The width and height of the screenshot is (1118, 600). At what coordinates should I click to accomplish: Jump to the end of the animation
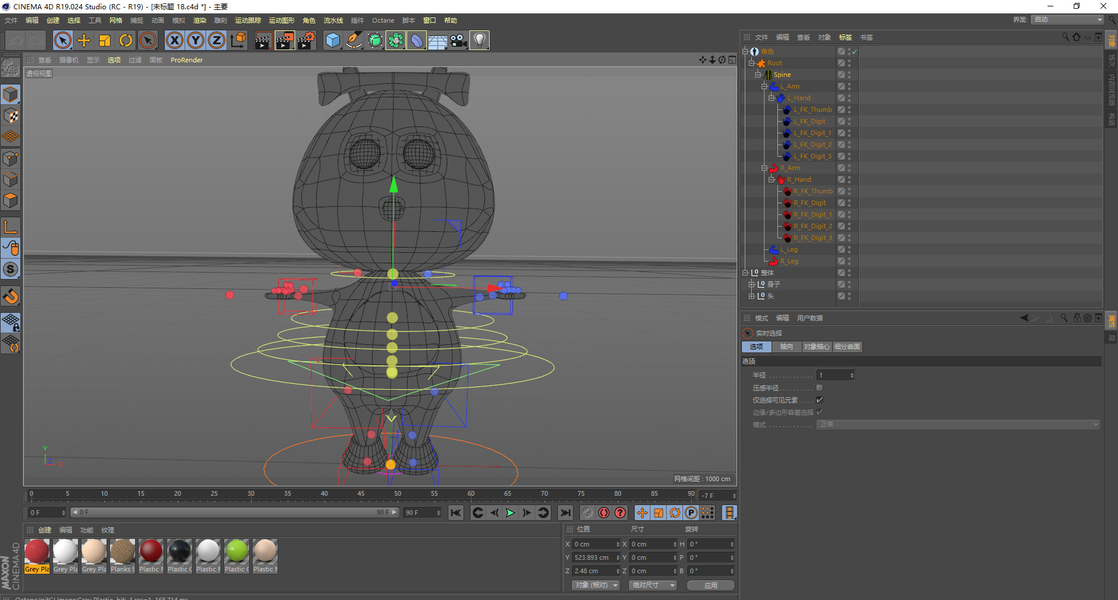tap(565, 512)
